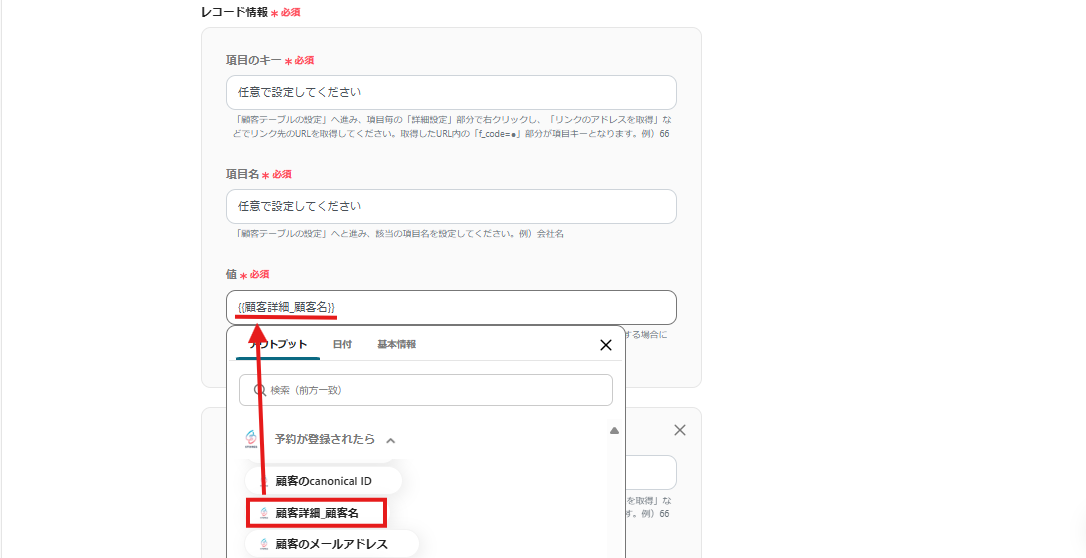Close the output picker popup with X

coord(605,345)
